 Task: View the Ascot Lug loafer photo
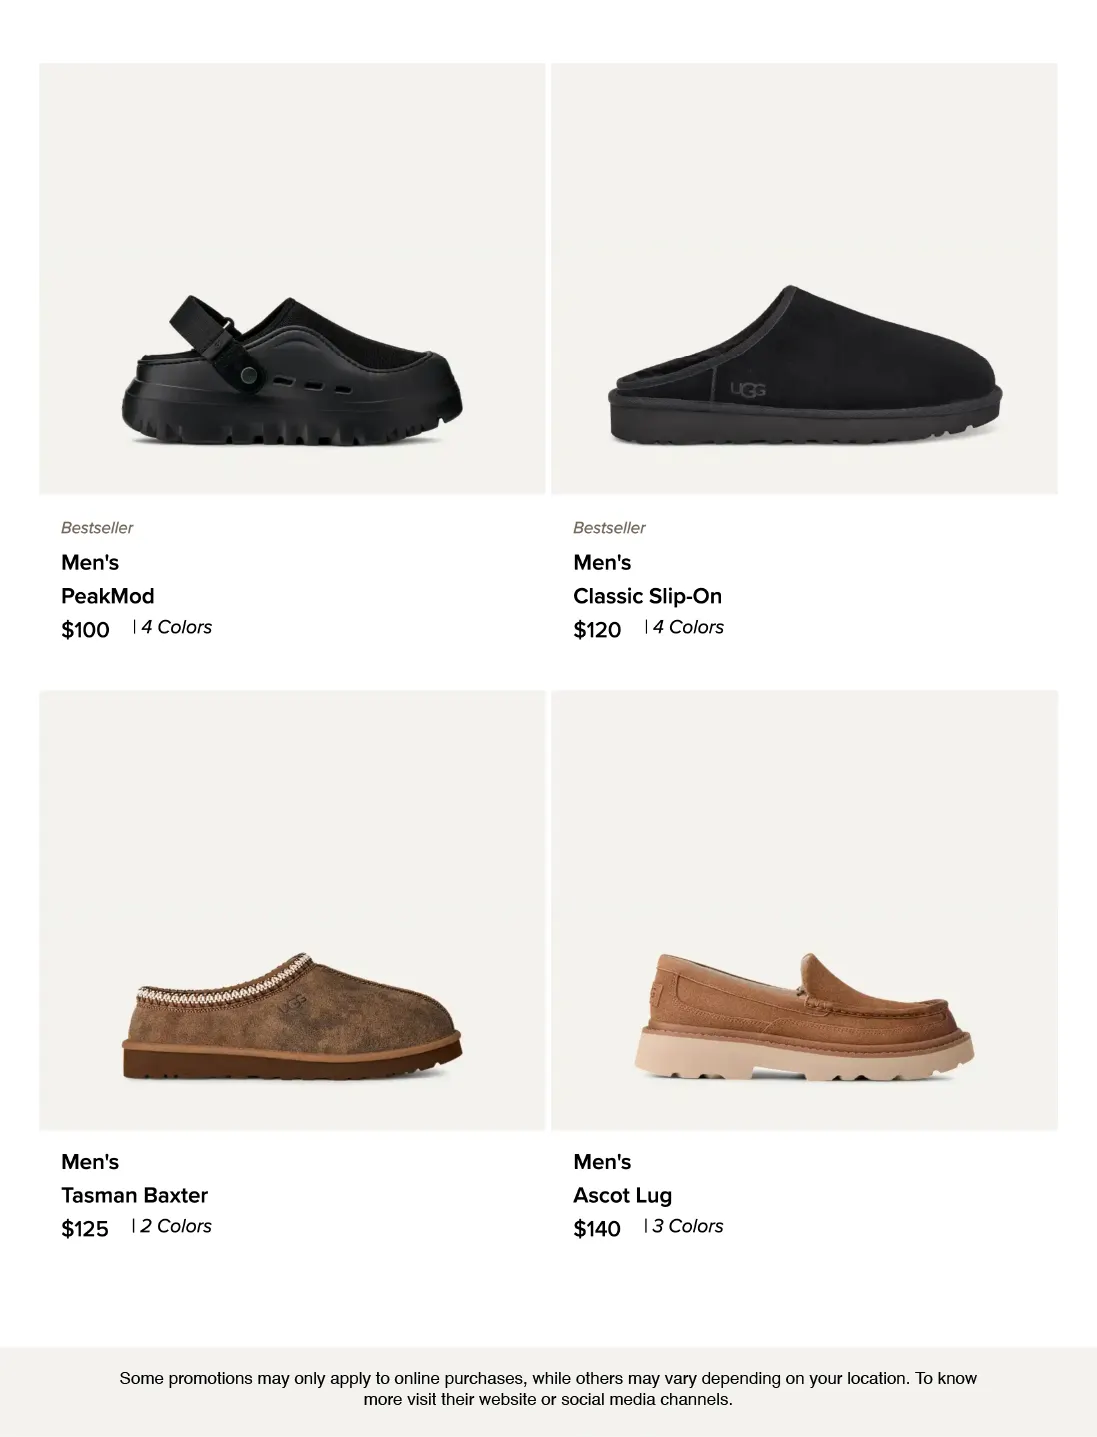(x=804, y=910)
